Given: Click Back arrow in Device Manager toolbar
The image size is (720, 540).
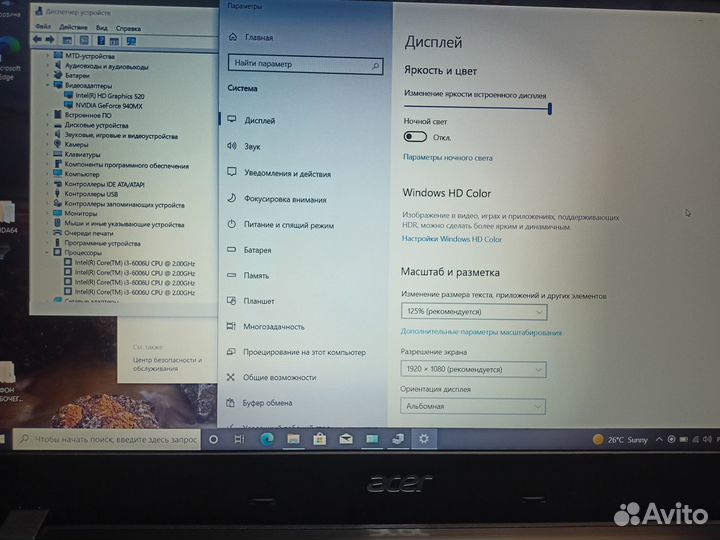Looking at the screenshot, I should 37,40.
